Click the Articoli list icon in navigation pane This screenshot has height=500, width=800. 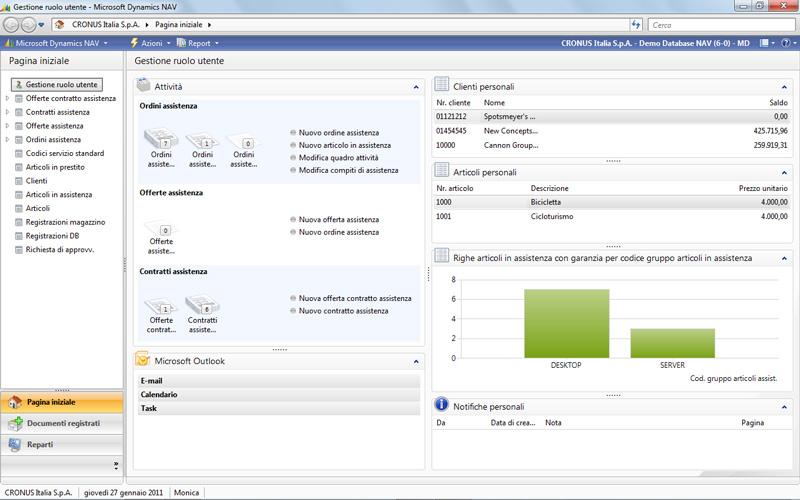[x=19, y=209]
